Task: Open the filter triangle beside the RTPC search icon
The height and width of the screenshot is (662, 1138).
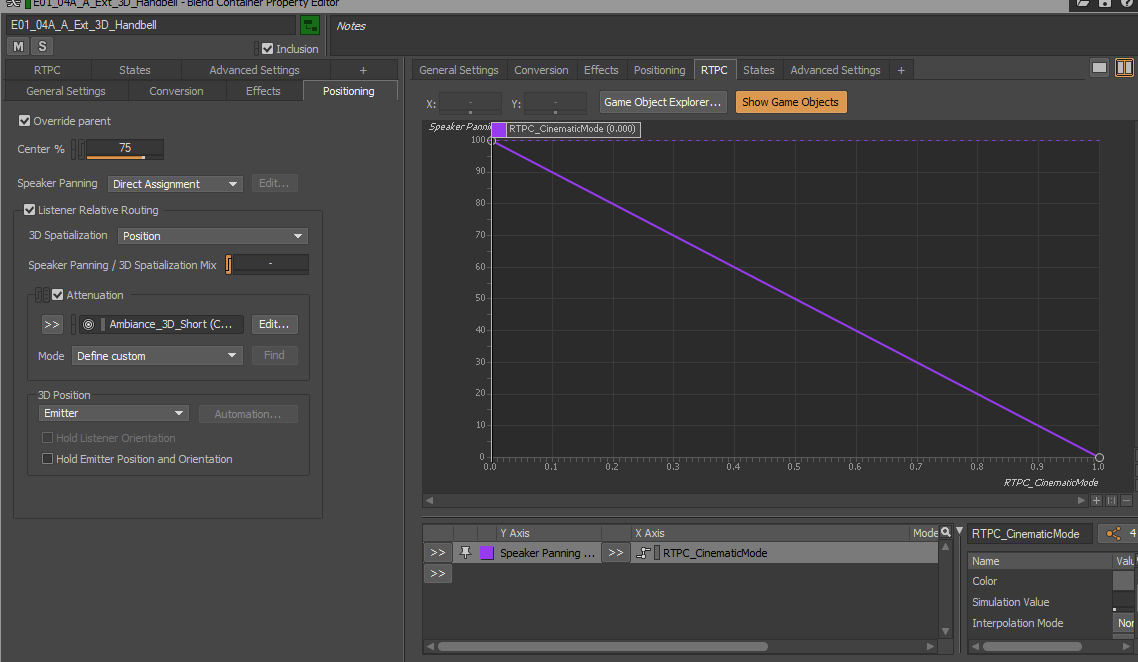Action: click(959, 532)
